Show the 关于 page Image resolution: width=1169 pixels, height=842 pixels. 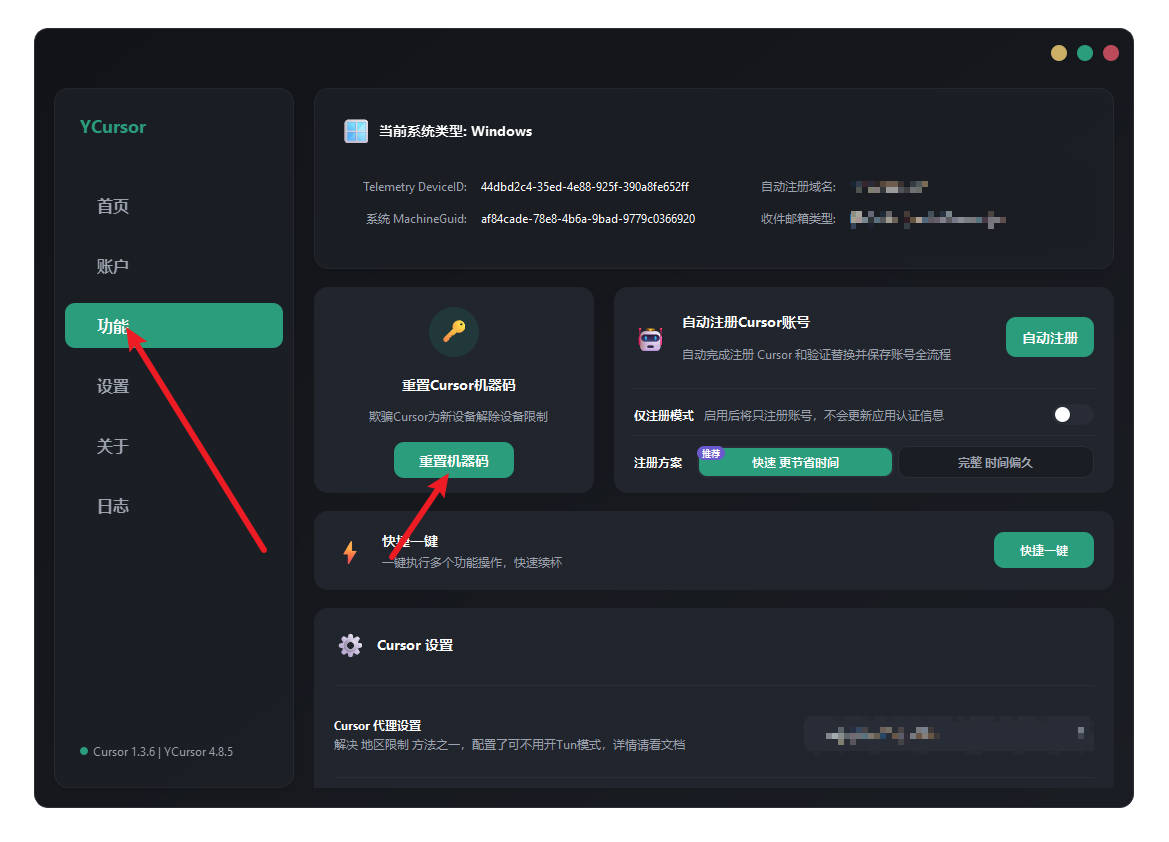tap(113, 446)
